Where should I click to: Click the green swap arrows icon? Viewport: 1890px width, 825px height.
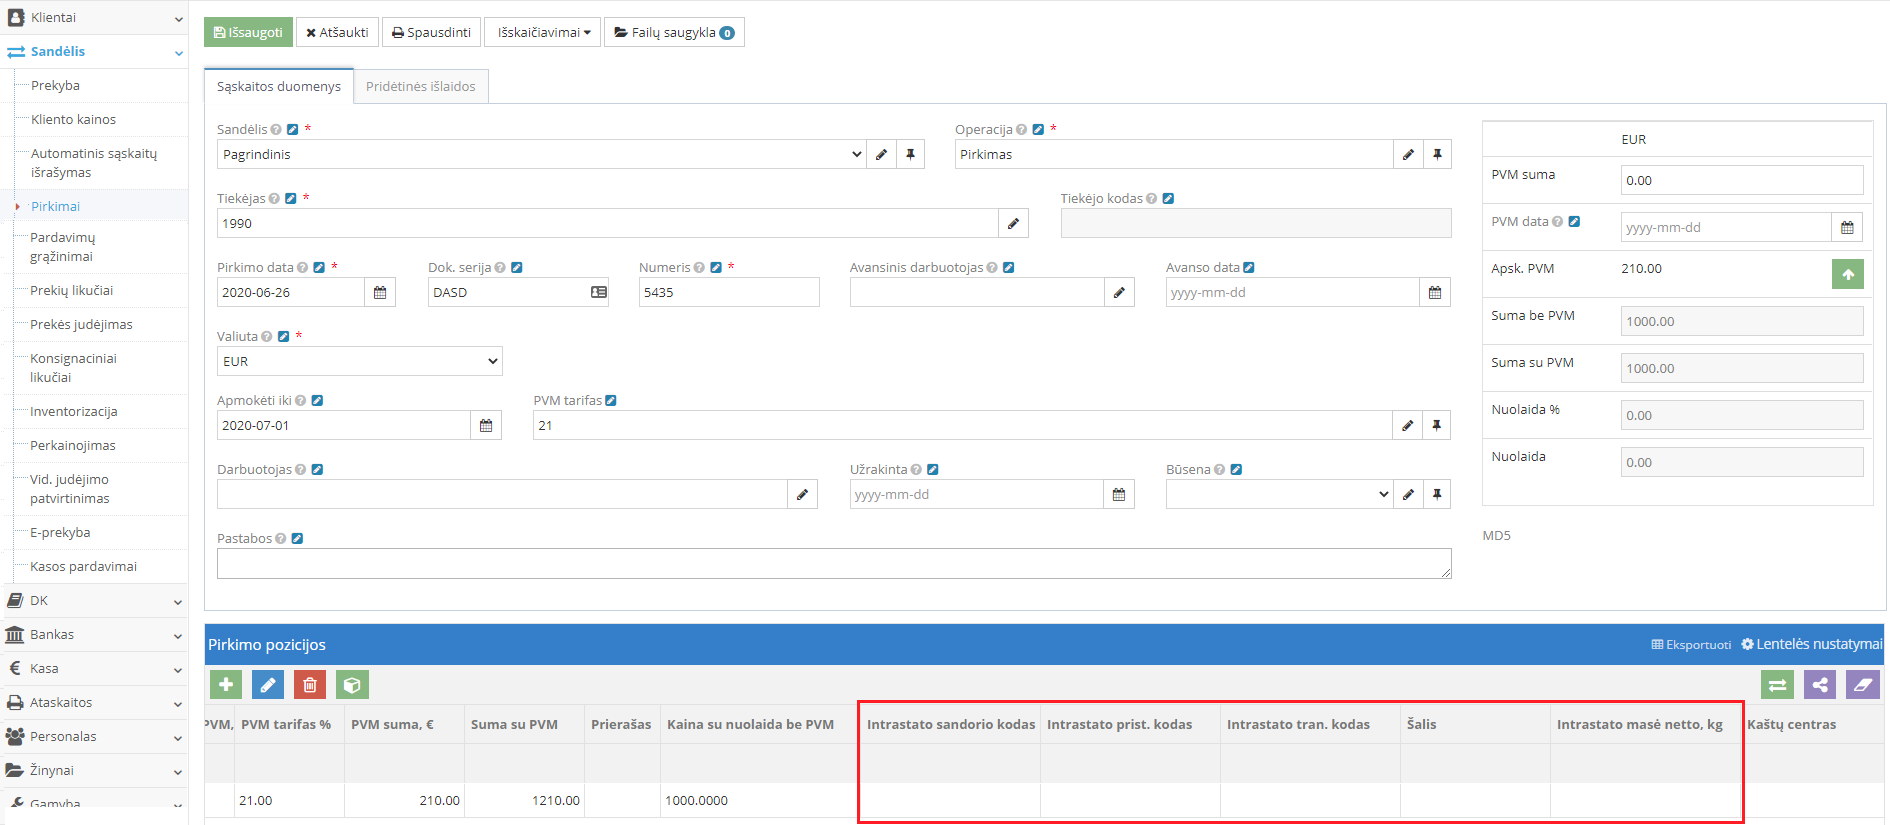(1777, 685)
